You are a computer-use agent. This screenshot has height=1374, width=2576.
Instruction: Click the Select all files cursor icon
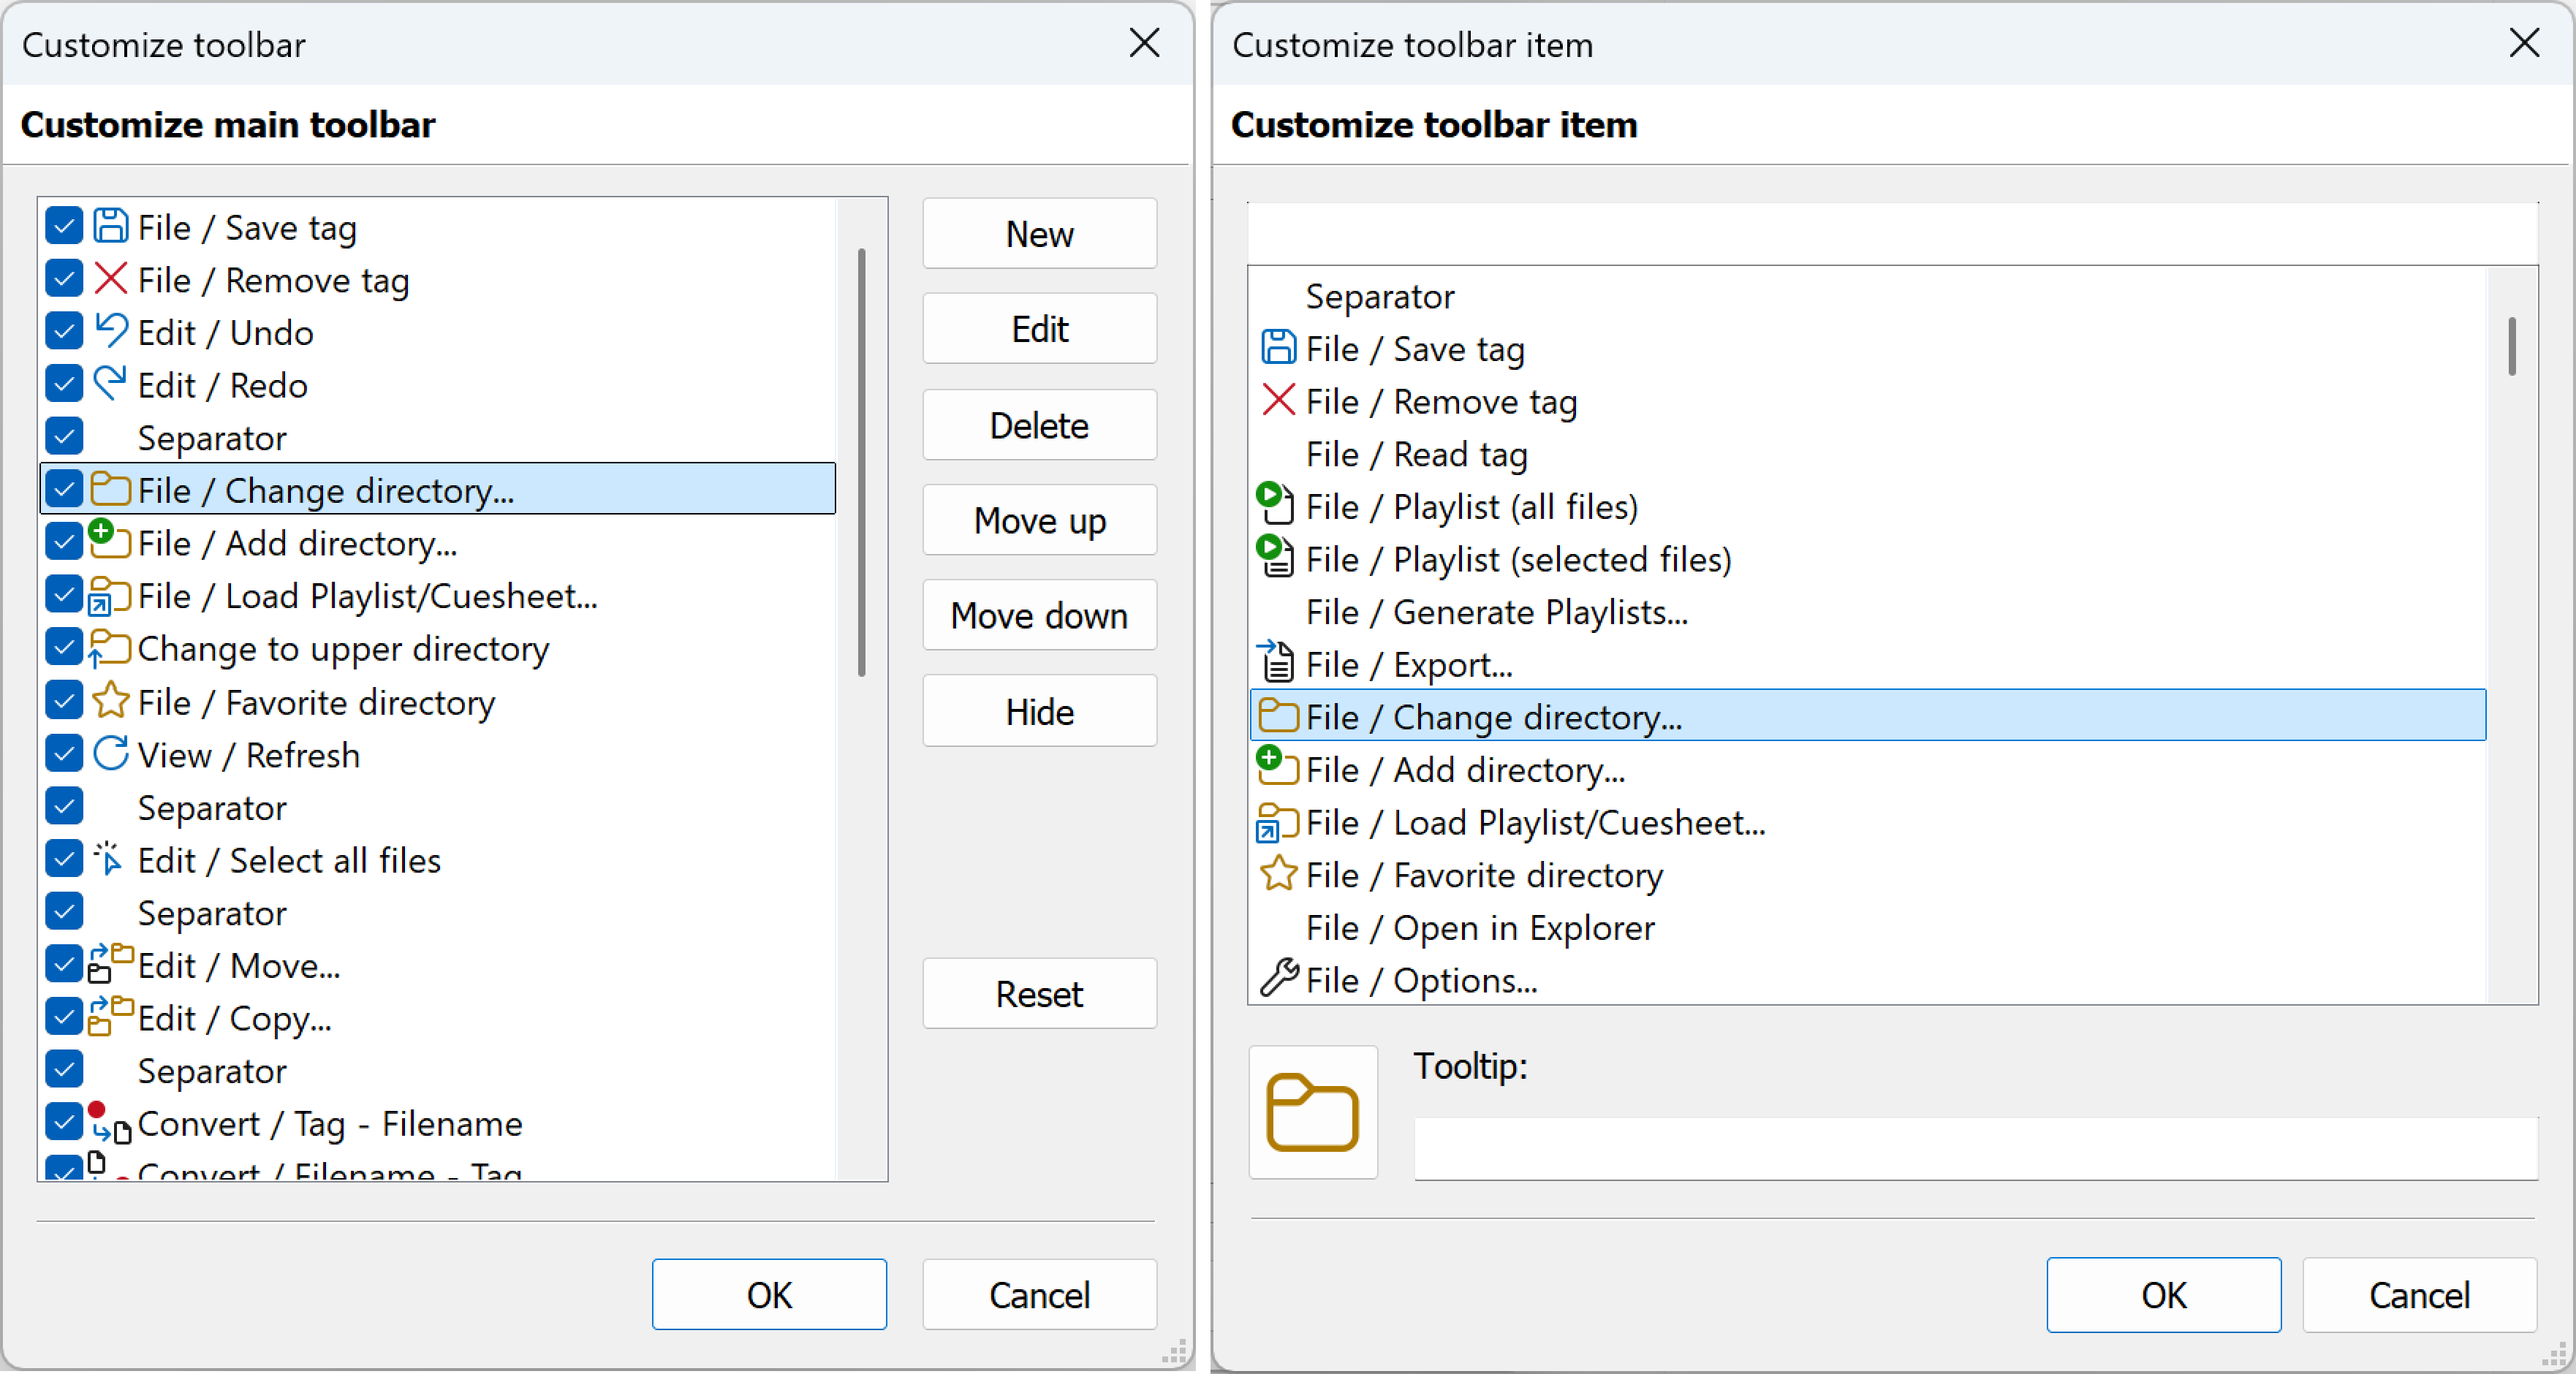(108, 859)
